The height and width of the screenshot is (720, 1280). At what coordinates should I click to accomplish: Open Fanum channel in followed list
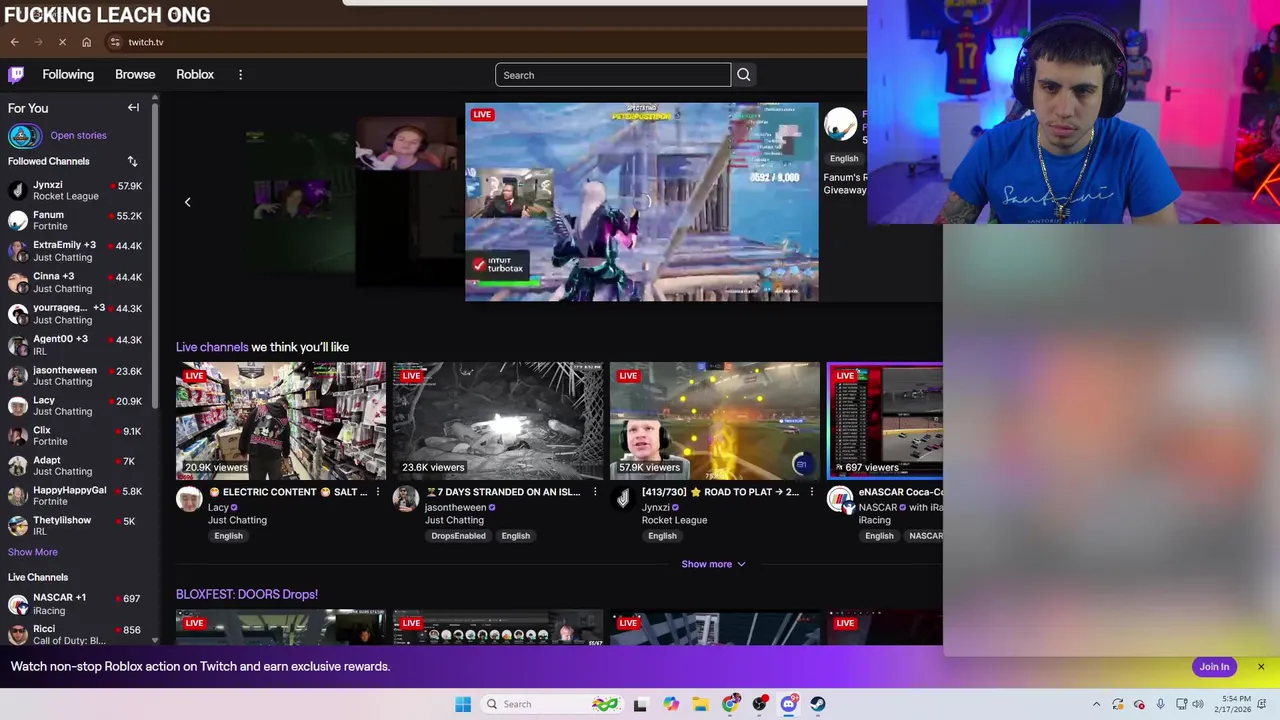coord(76,221)
